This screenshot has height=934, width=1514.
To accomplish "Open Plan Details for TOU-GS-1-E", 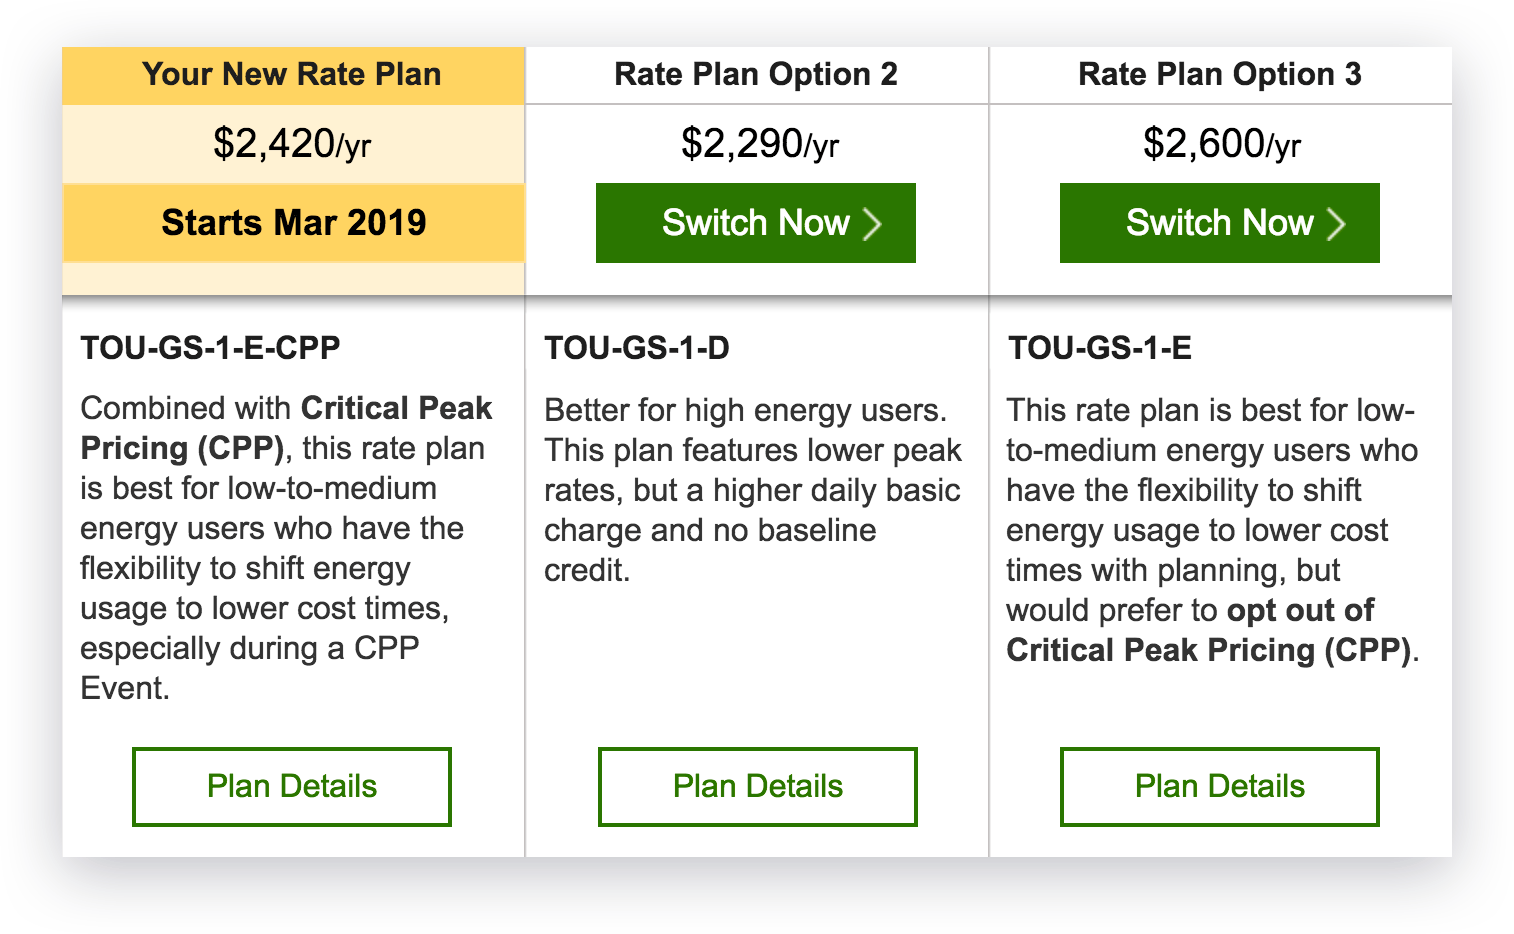I will (1219, 786).
